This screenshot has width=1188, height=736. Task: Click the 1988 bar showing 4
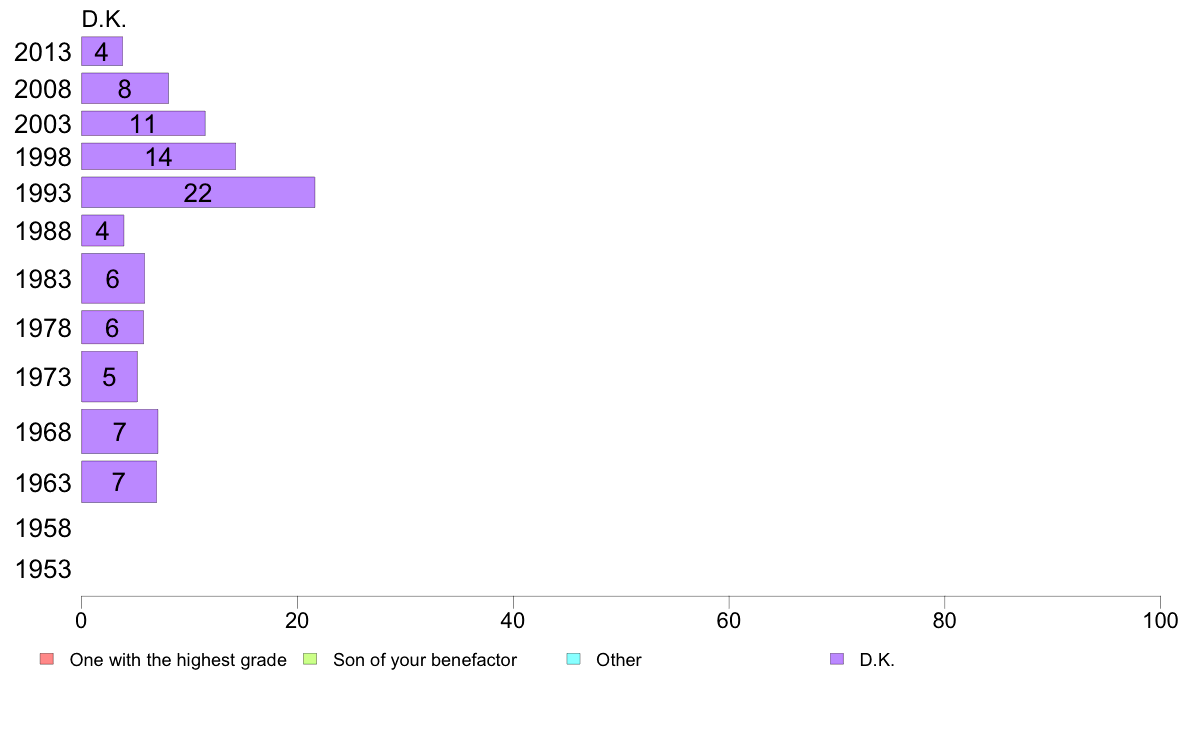click(102, 230)
